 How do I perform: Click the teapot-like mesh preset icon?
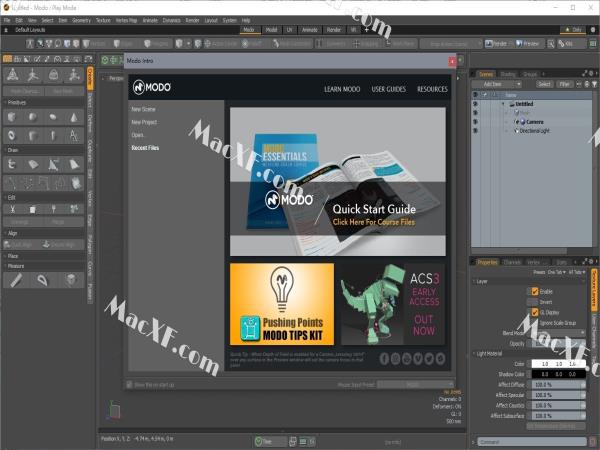pyautogui.click(x=53, y=75)
